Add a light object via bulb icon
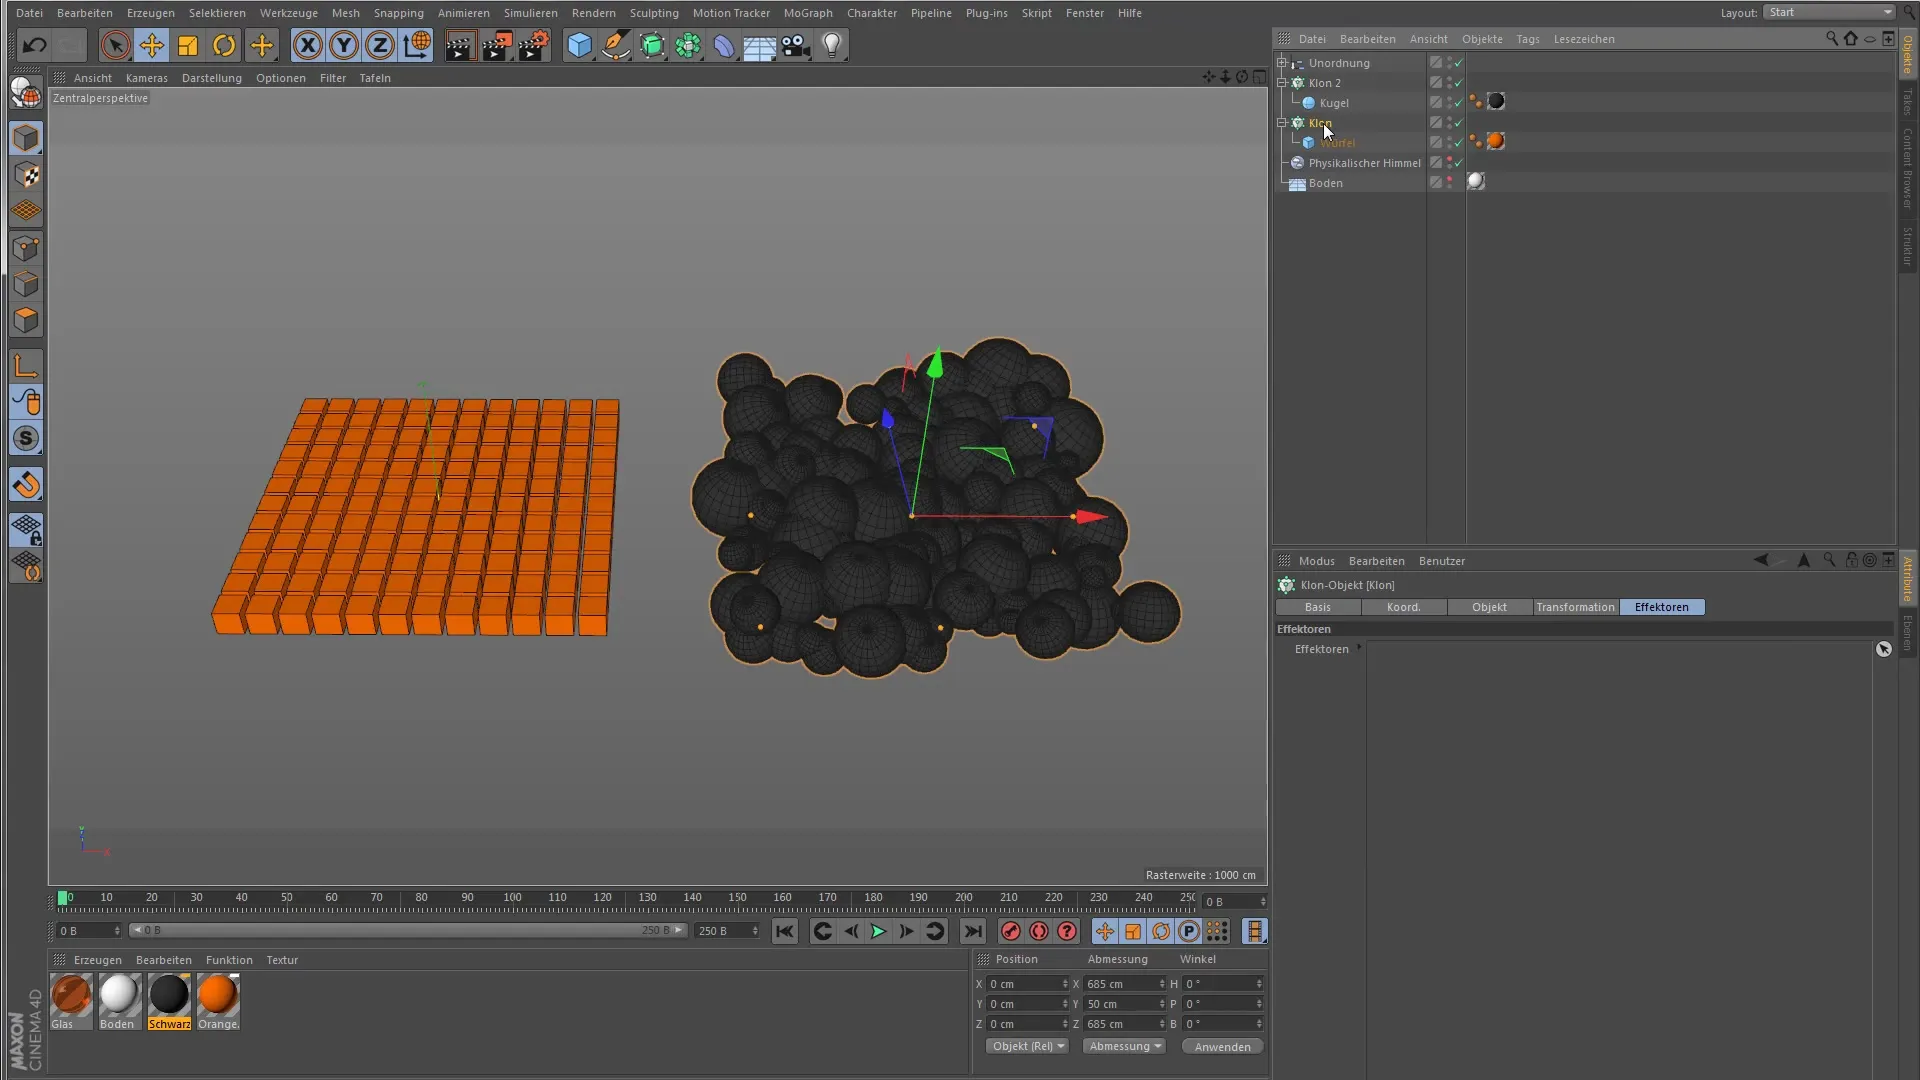This screenshot has height=1080, width=1920. point(832,45)
